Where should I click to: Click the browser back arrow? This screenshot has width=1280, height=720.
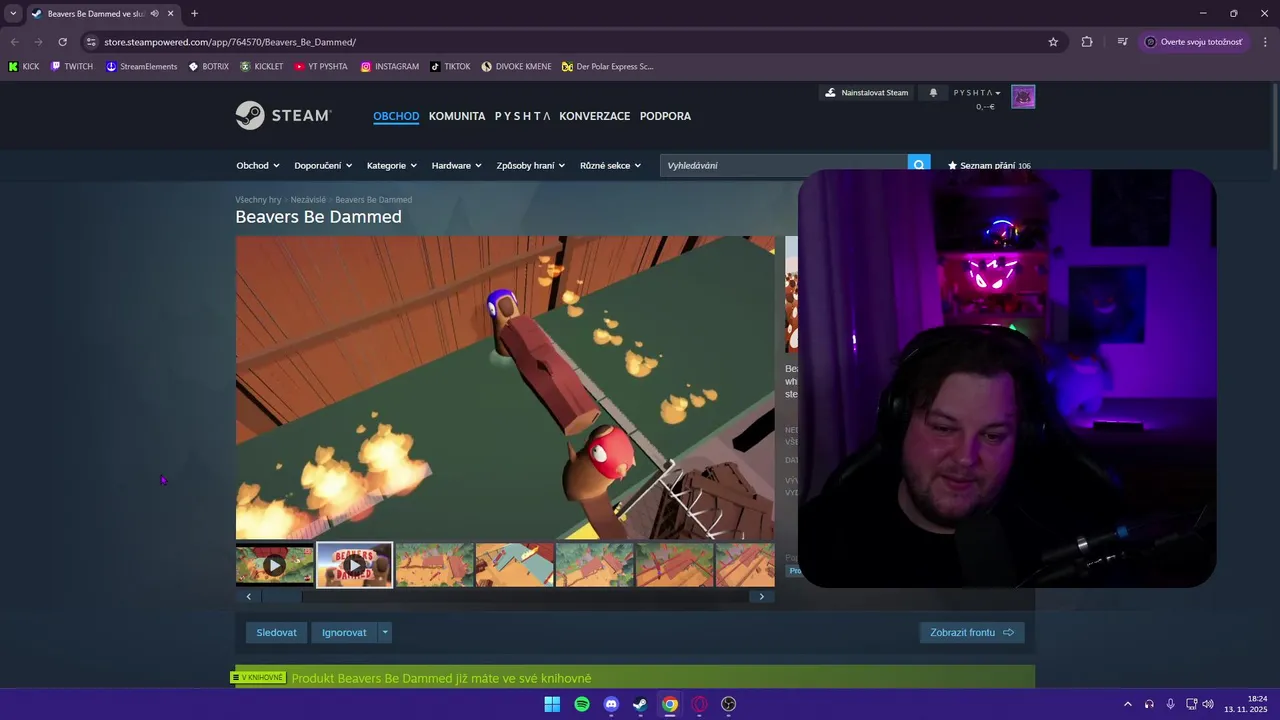[x=14, y=42]
